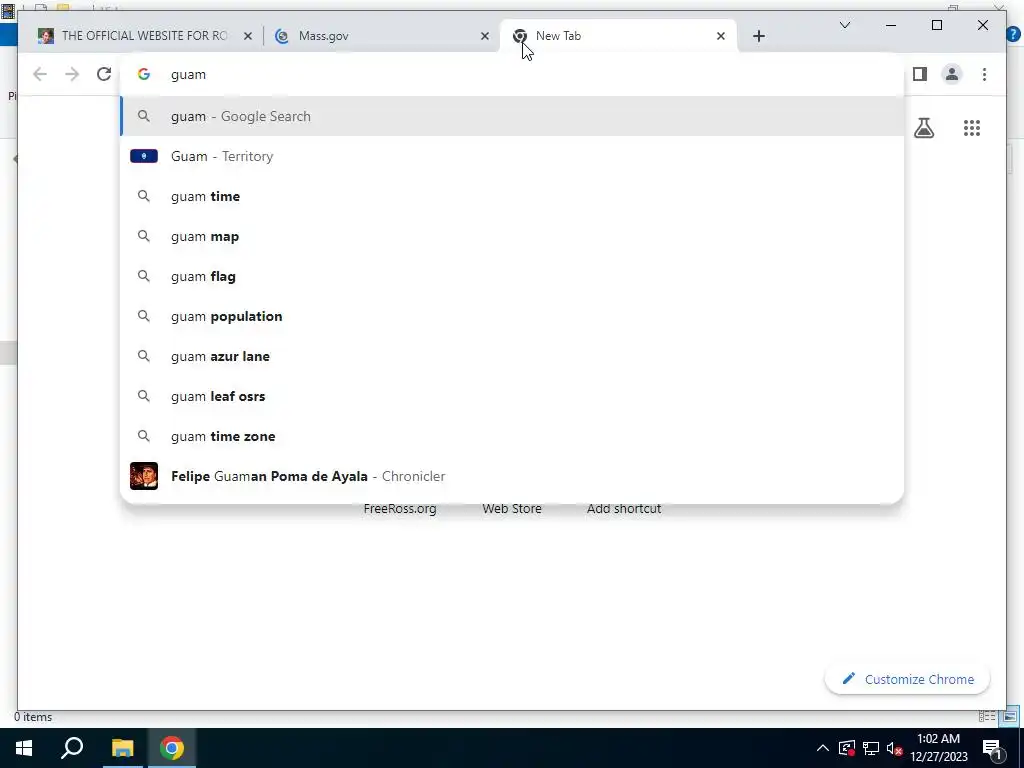Screen dimensions: 1024x768
Task: Close the Official Website for Ross tab
Action: (248, 36)
